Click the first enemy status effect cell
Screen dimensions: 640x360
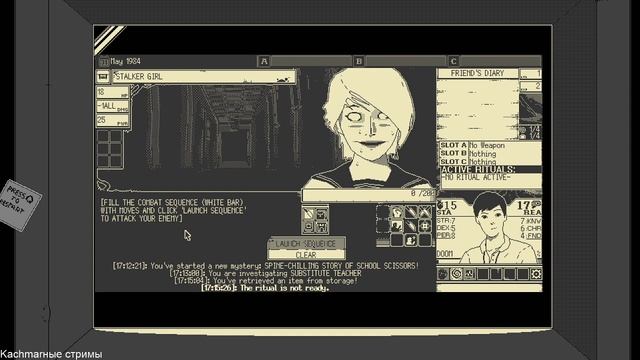pos(103,137)
